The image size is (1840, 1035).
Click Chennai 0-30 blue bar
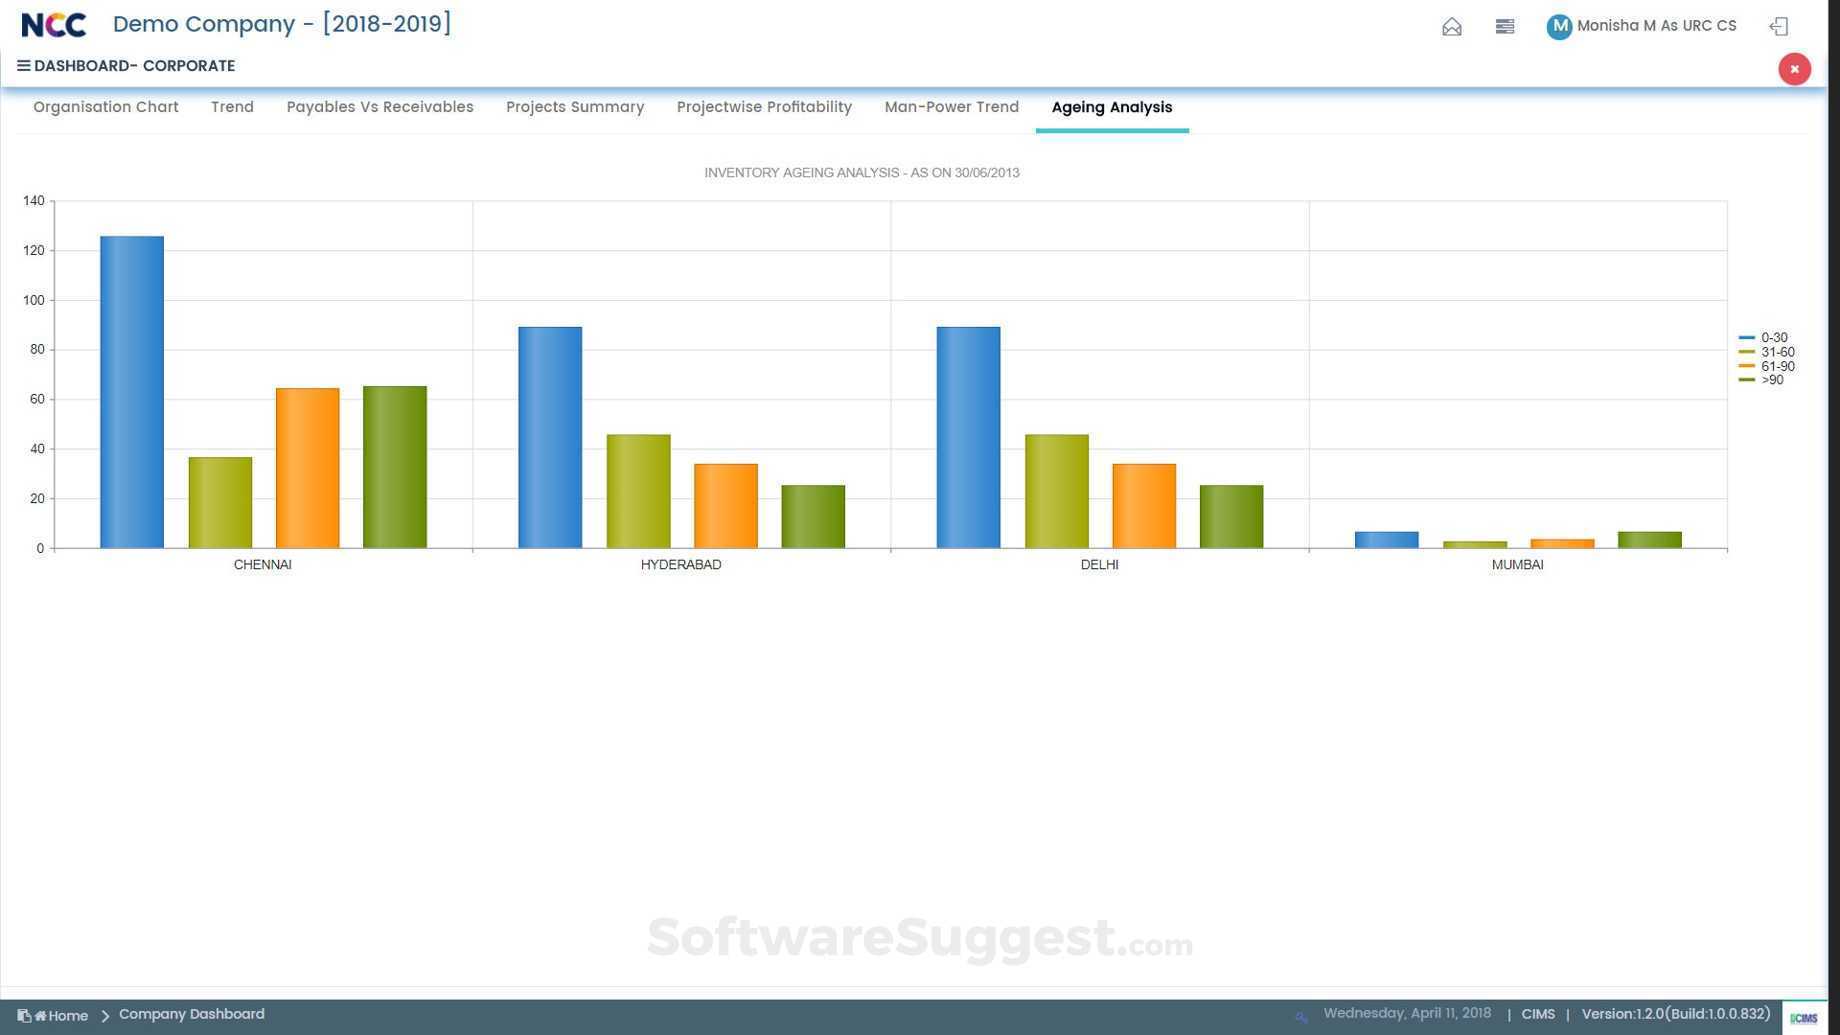pyautogui.click(x=132, y=392)
